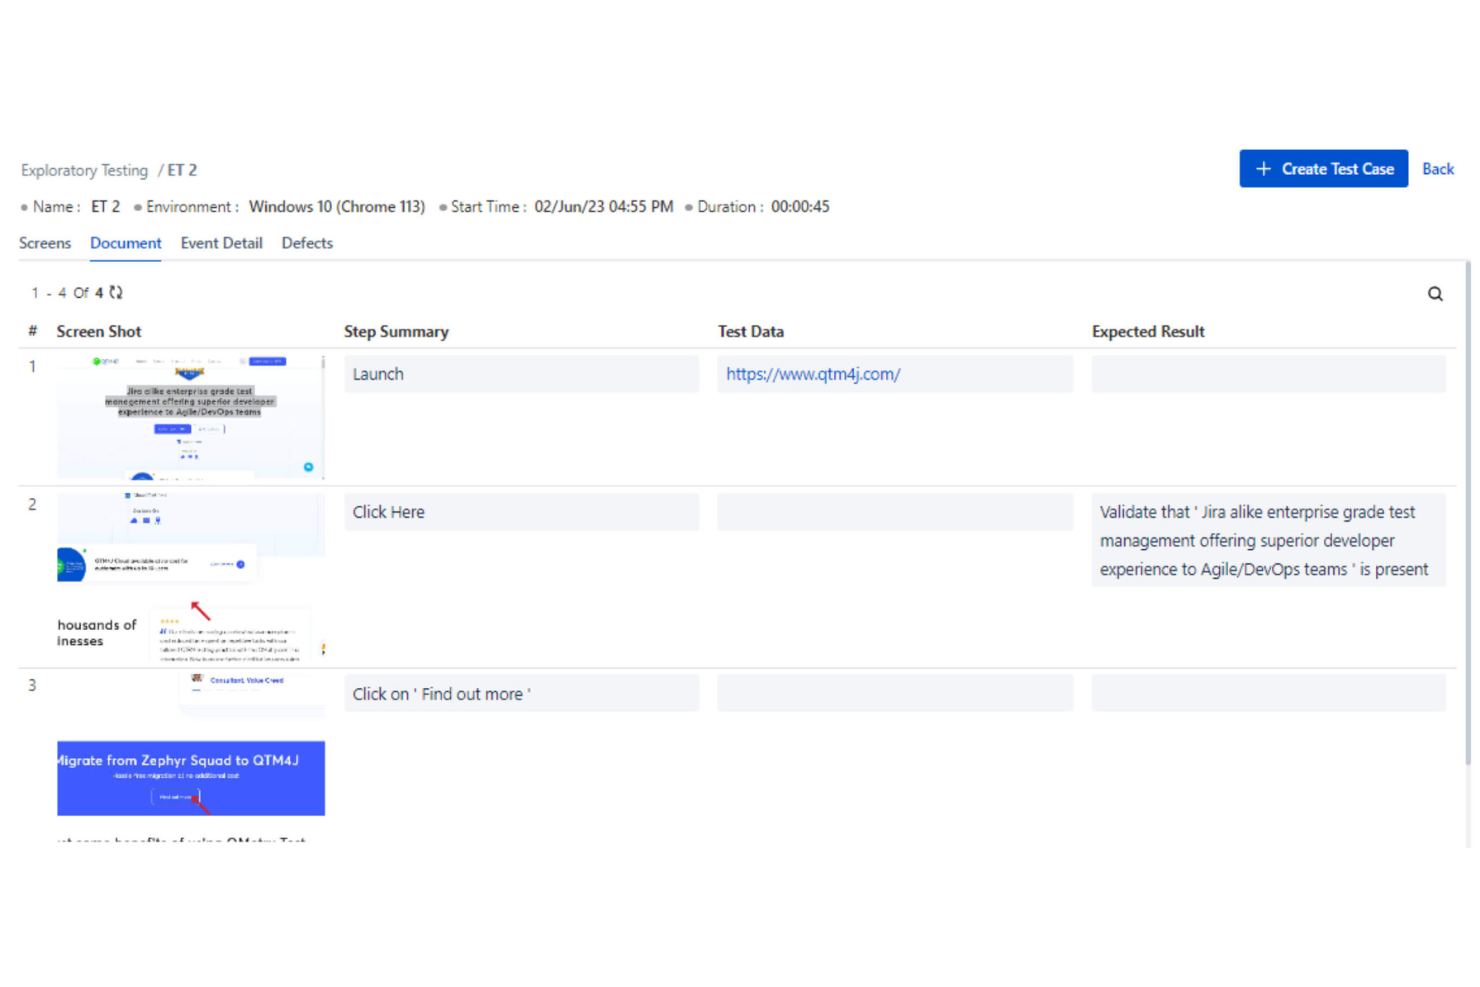Switch to the Screens tab

coord(45,243)
